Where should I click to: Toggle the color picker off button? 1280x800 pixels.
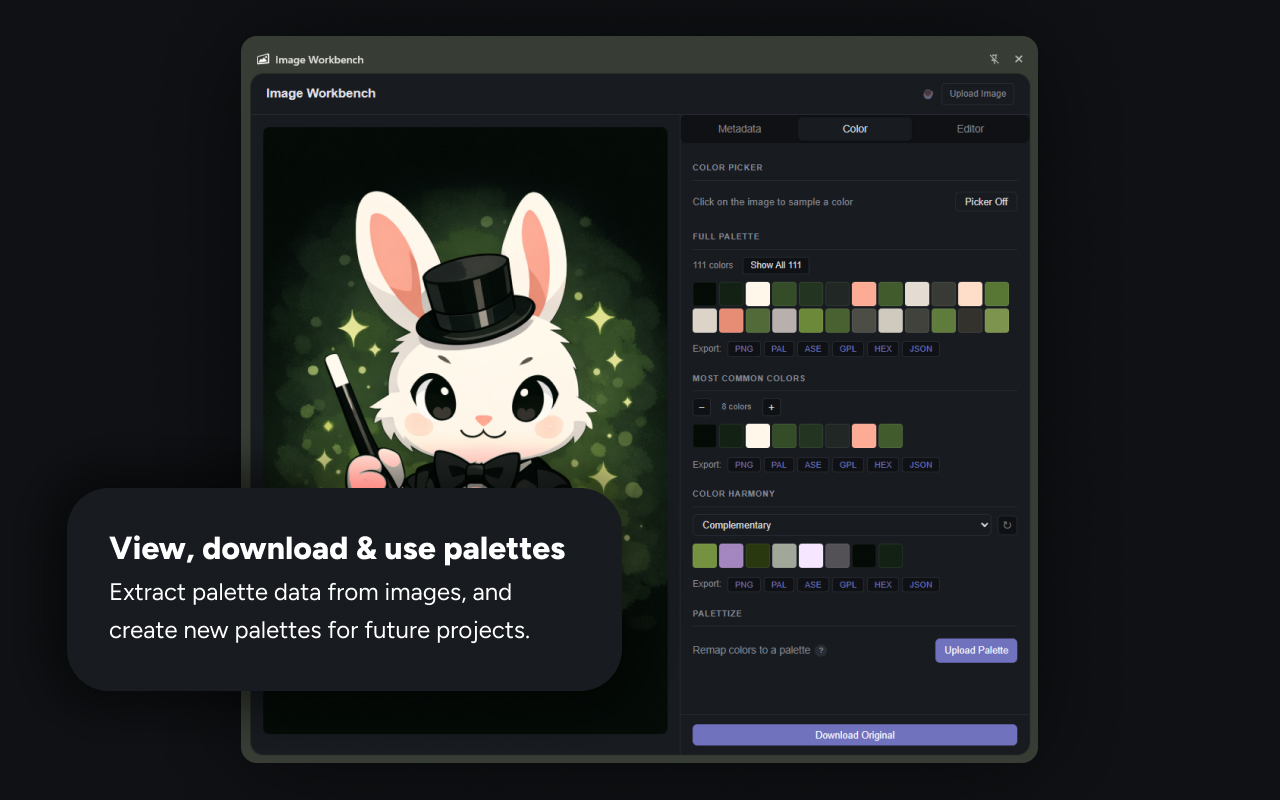pyautogui.click(x=986, y=201)
